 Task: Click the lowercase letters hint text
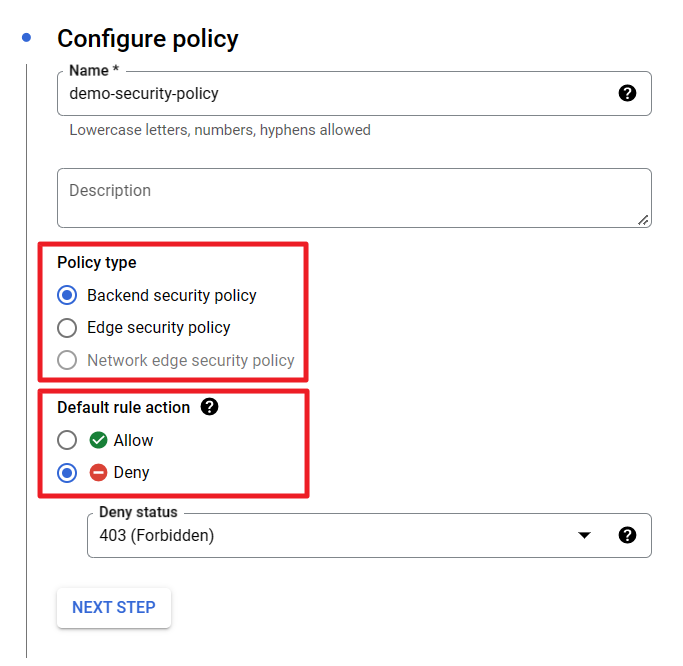tap(220, 130)
